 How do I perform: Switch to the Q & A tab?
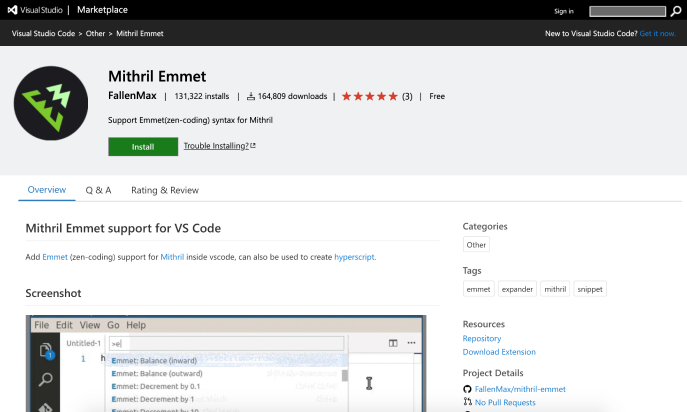[x=99, y=190]
